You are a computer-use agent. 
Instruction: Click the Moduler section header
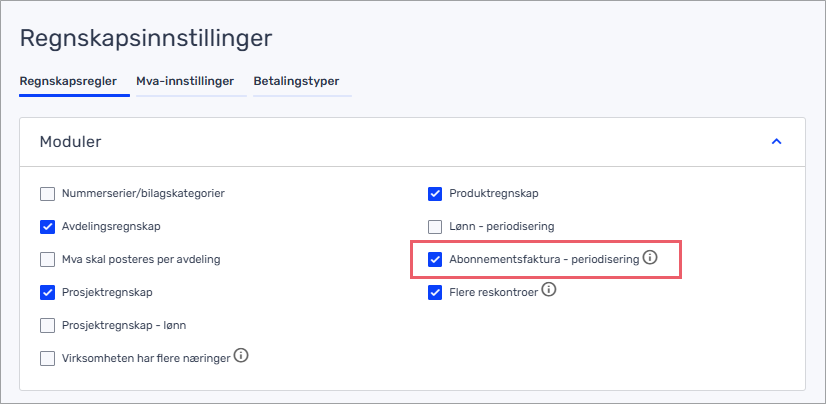click(x=412, y=142)
